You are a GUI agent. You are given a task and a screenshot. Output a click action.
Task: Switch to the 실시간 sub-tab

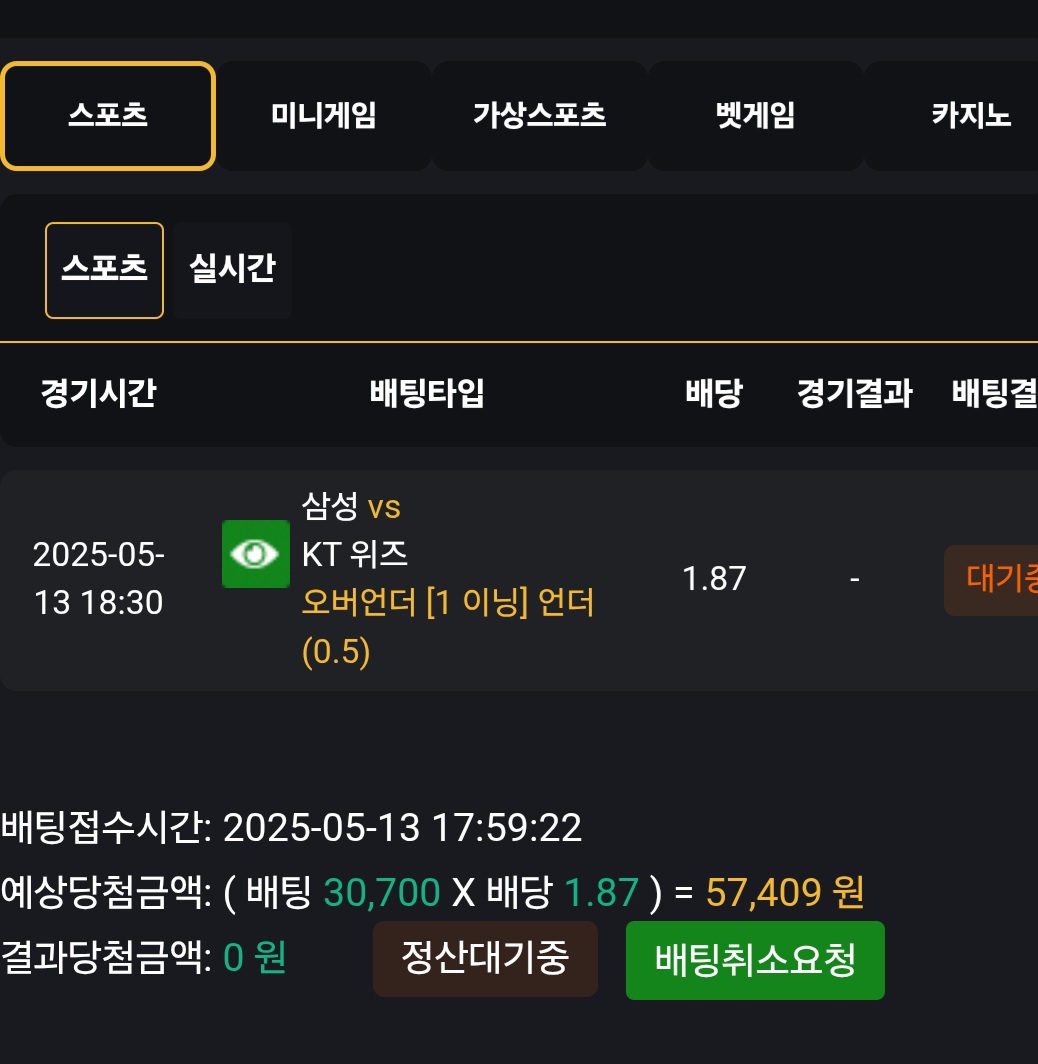tap(232, 270)
